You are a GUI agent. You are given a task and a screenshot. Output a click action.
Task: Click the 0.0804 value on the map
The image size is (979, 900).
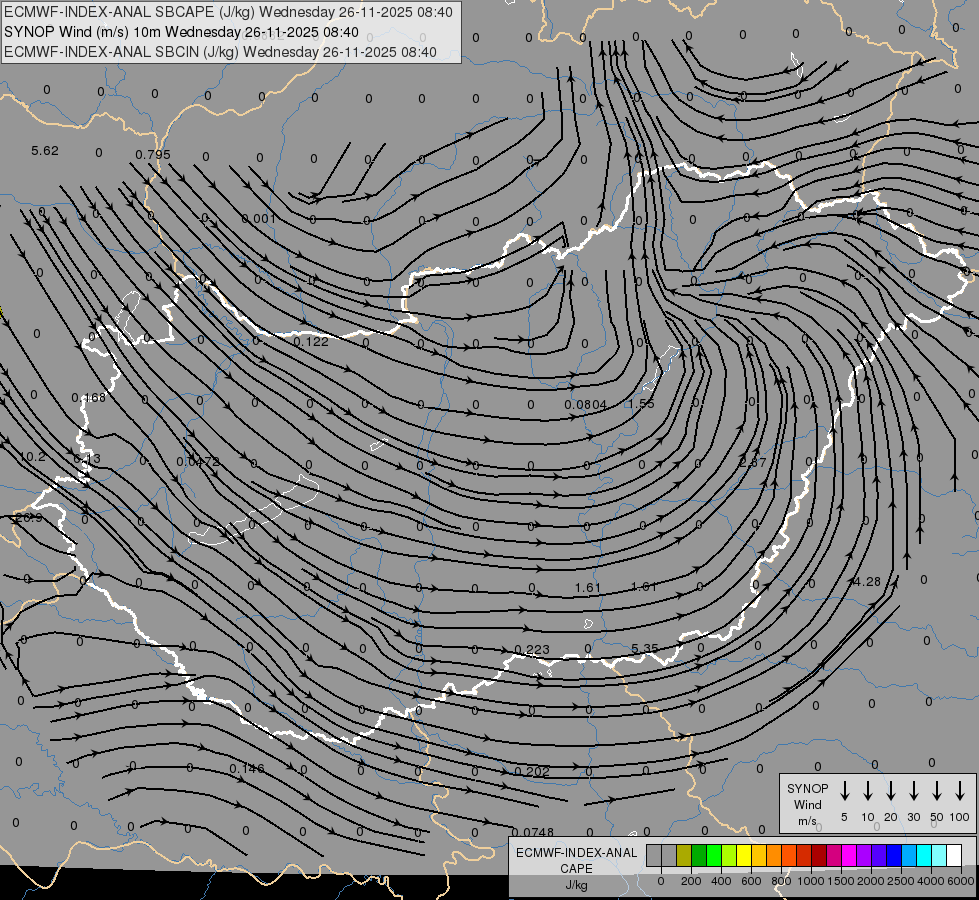point(586,405)
